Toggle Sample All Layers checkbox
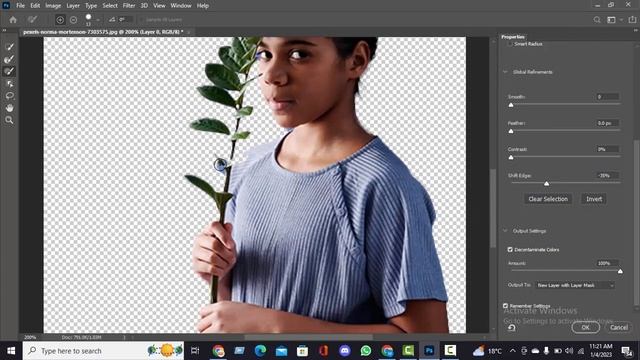640x360 pixels. coord(142,20)
